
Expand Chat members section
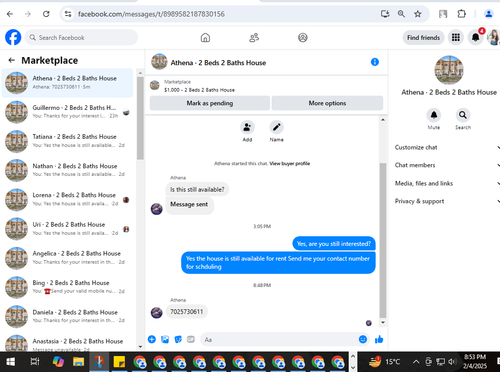(x=447, y=165)
